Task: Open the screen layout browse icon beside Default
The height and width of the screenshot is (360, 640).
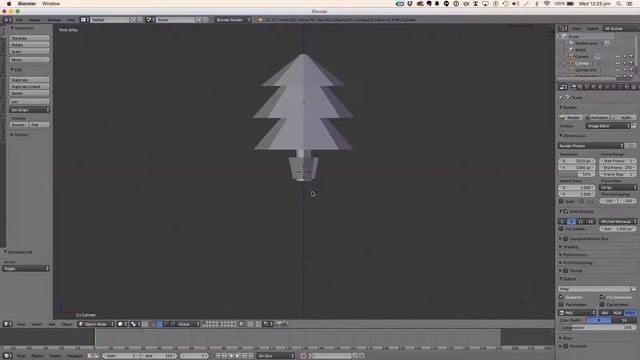Action: (x=84, y=20)
